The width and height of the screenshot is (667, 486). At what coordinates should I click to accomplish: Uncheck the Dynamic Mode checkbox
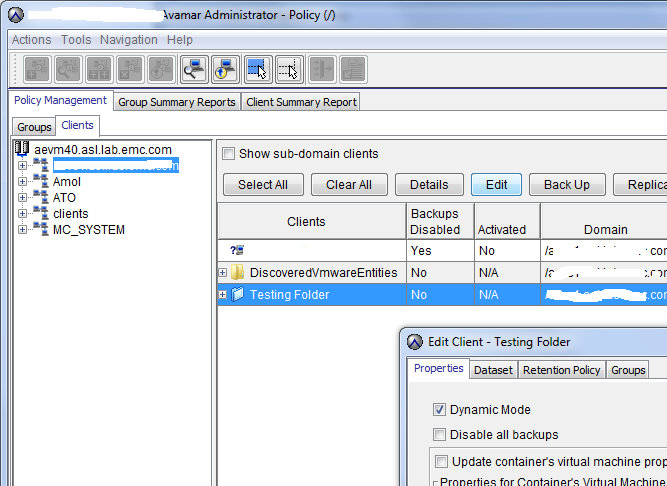(439, 409)
